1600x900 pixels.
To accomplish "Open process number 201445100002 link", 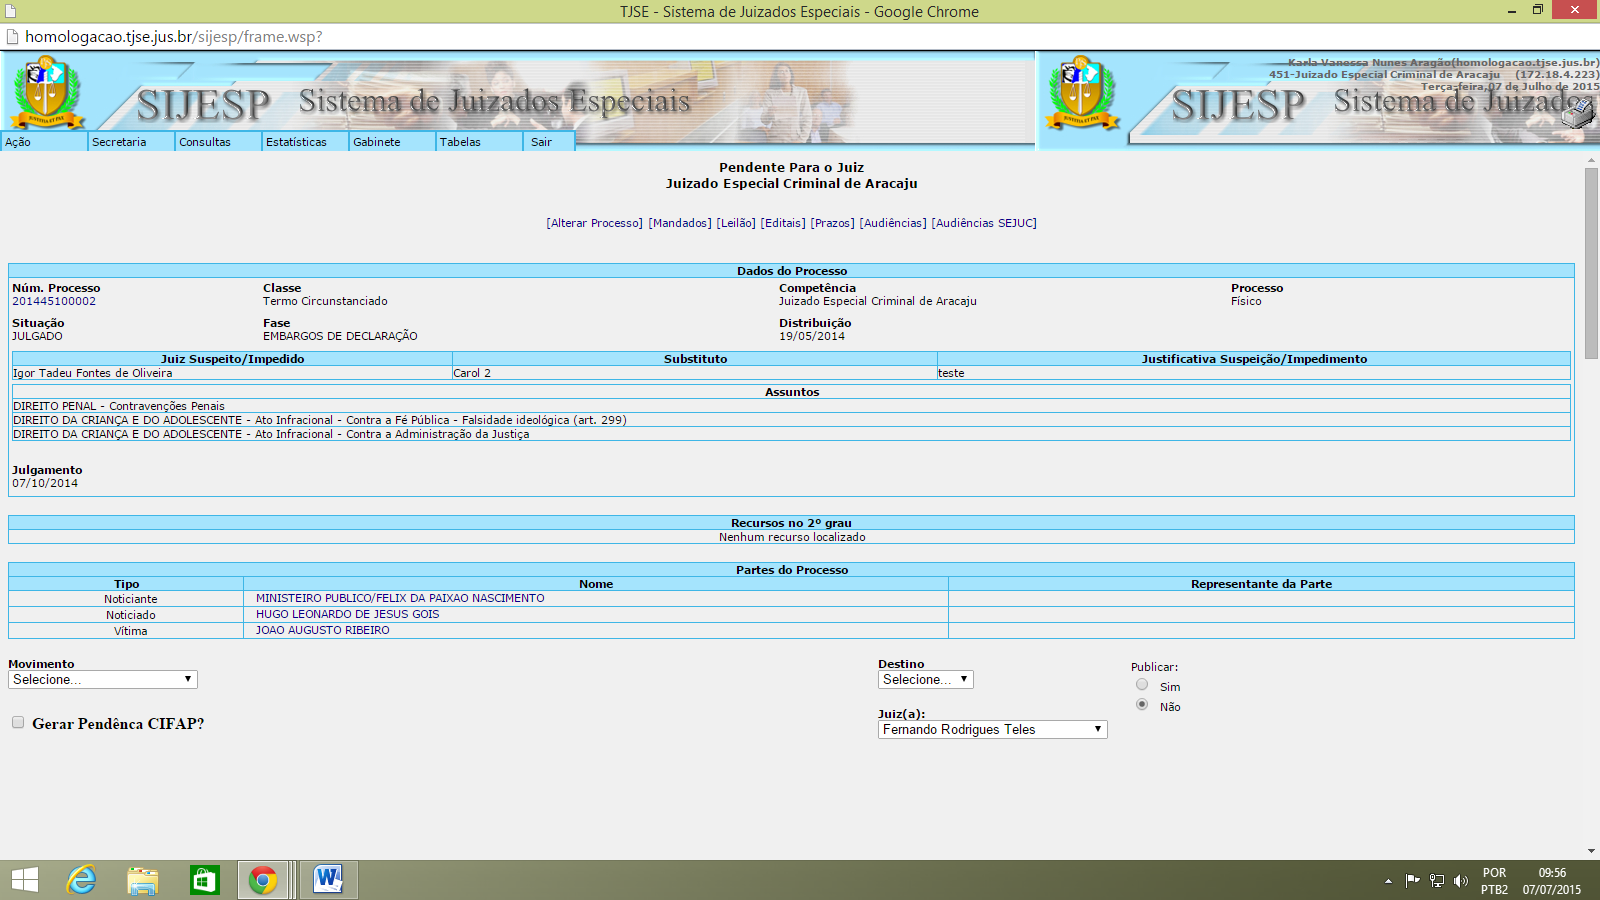I will pyautogui.click(x=54, y=301).
